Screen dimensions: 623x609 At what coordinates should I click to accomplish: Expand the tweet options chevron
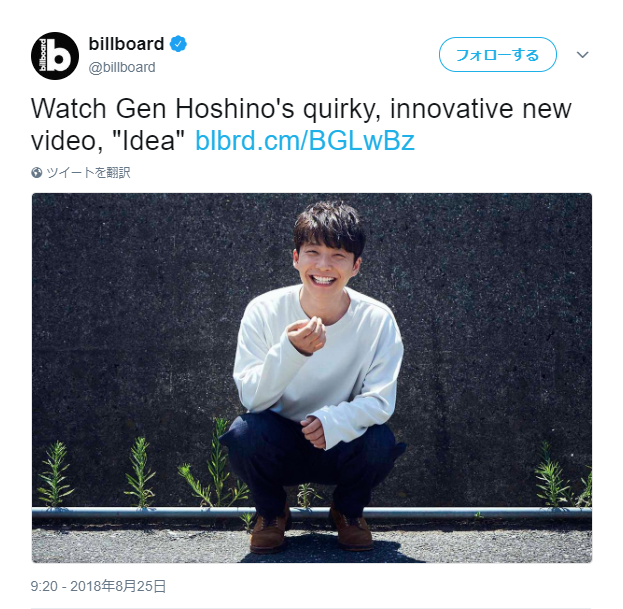coord(582,54)
